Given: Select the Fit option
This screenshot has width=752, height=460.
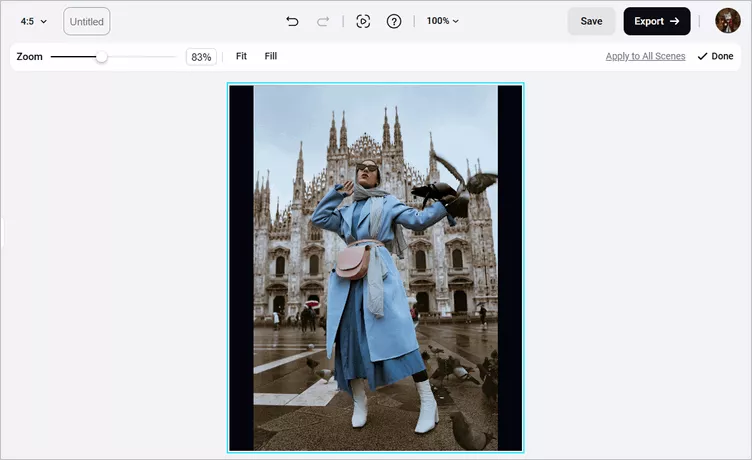Looking at the screenshot, I should (241, 56).
